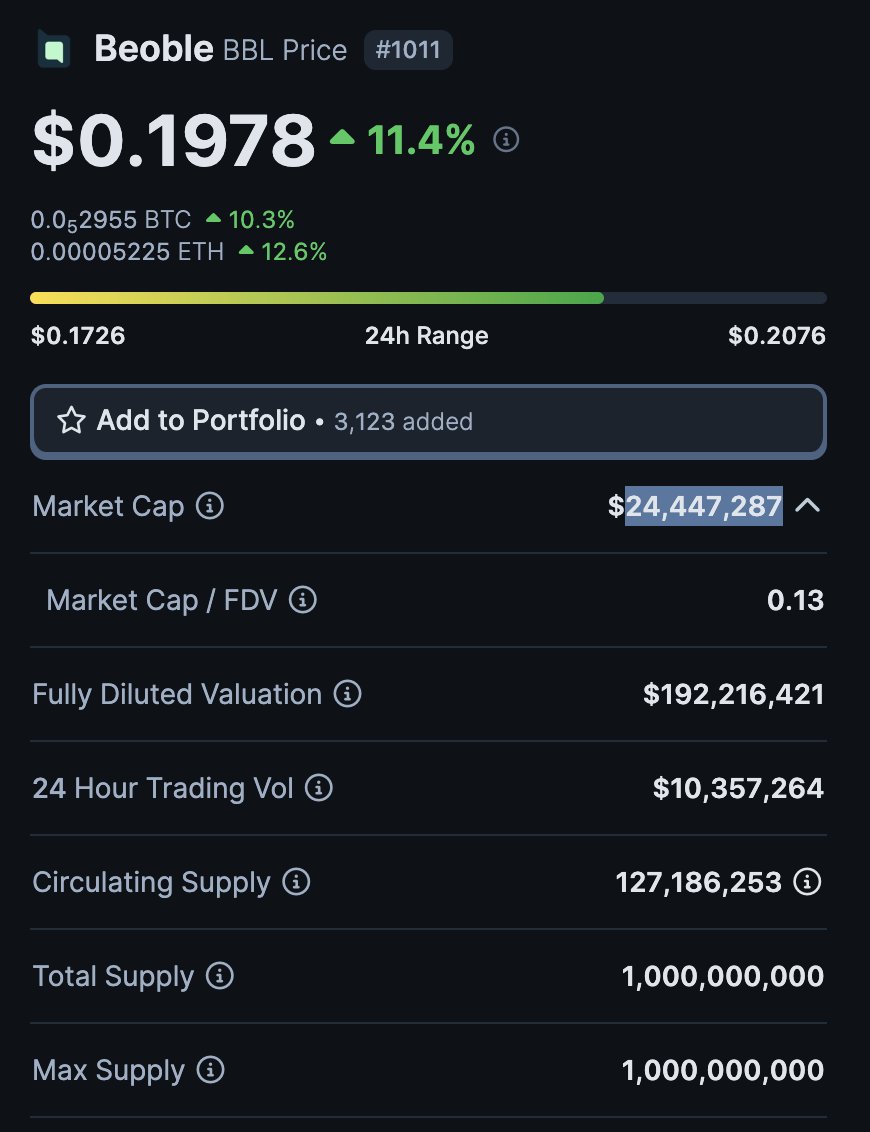Click info icon next to Circulating Supply label
Screen dimensions: 870x1132
pyautogui.click(x=296, y=882)
